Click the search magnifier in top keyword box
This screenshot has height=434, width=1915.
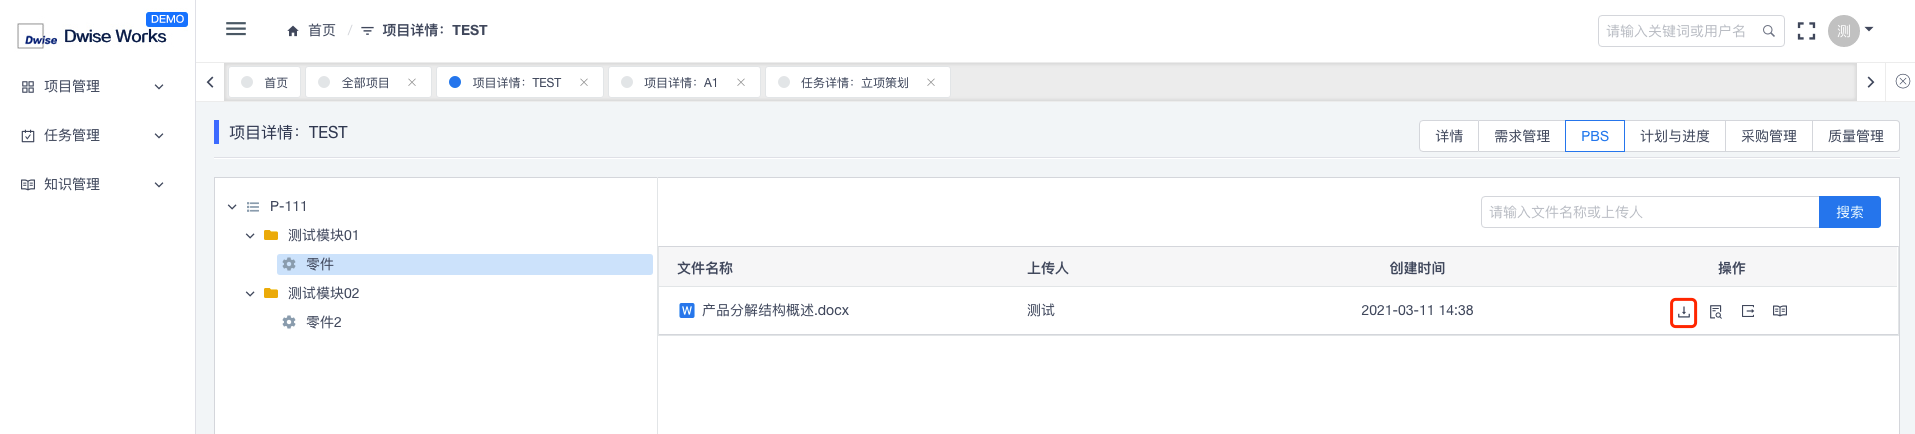[1768, 31]
